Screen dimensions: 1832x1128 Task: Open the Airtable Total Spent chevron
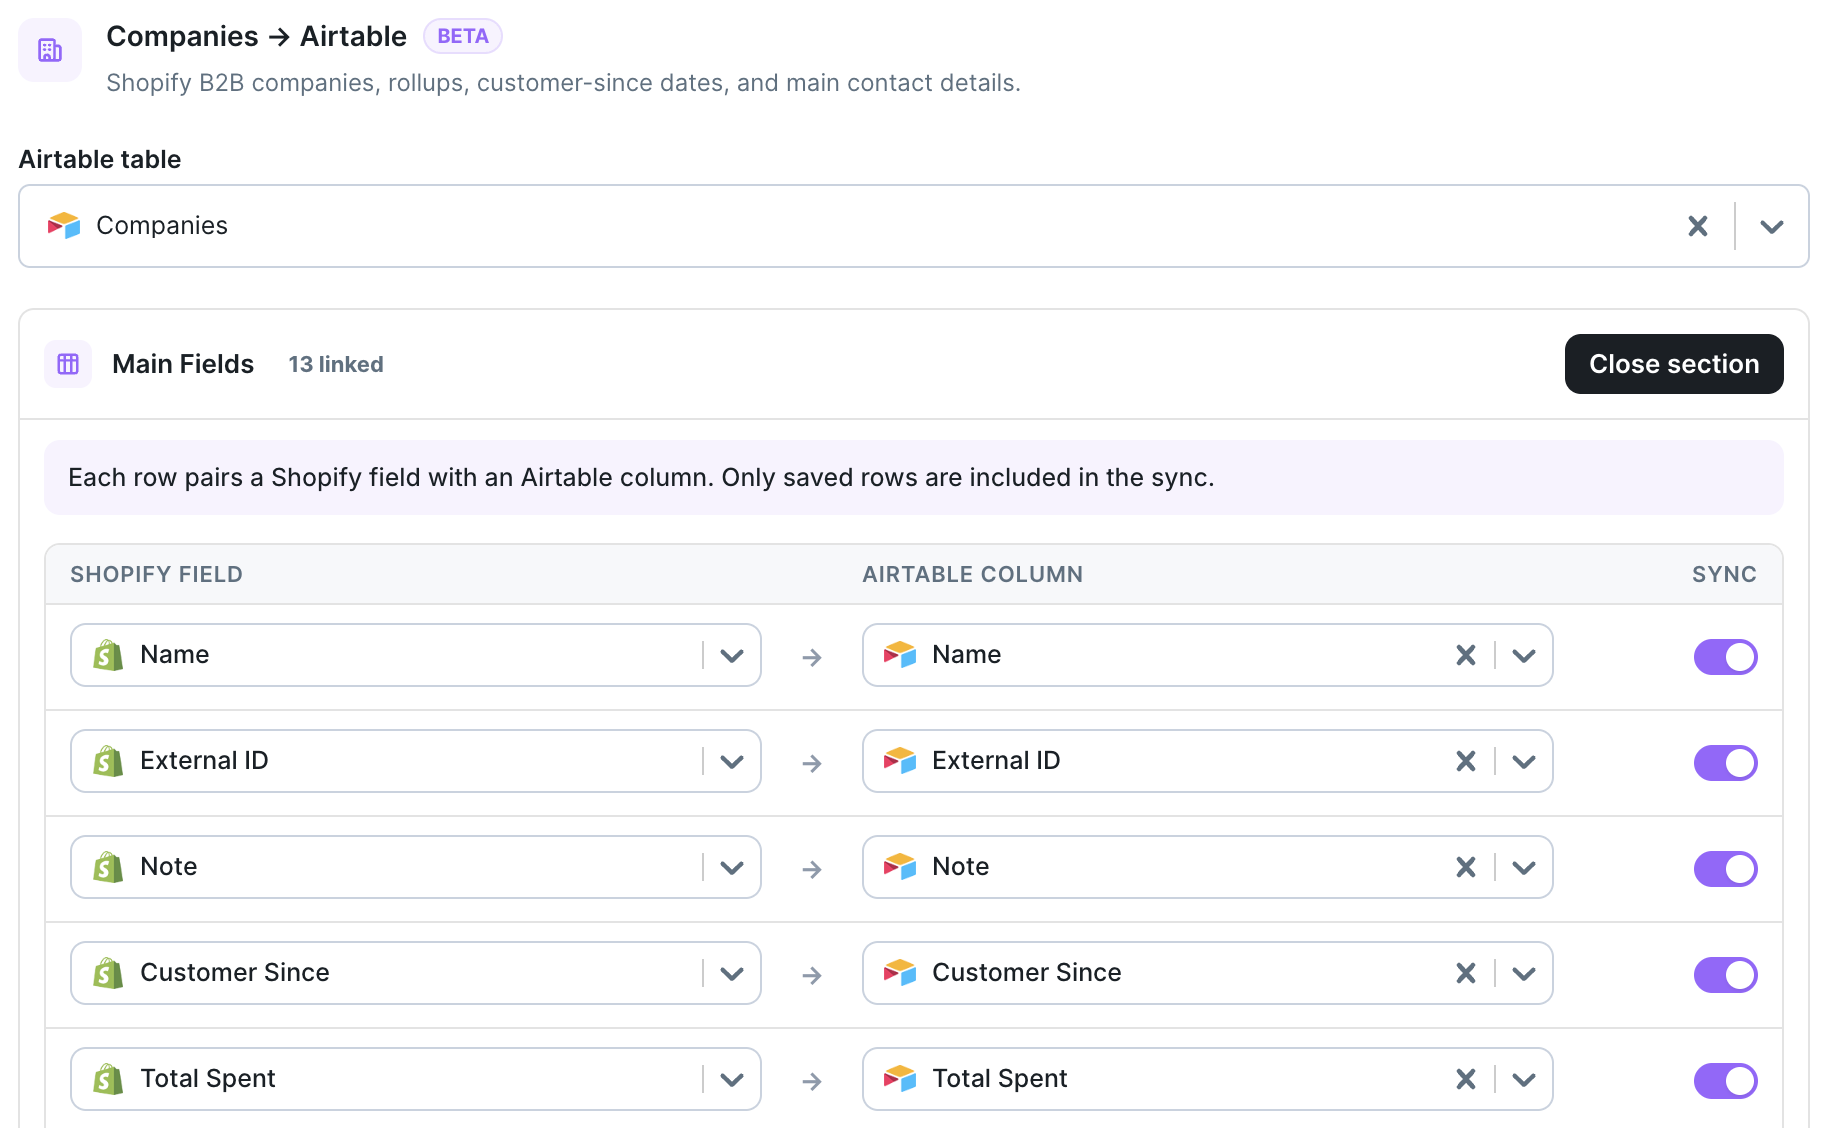click(1524, 1080)
